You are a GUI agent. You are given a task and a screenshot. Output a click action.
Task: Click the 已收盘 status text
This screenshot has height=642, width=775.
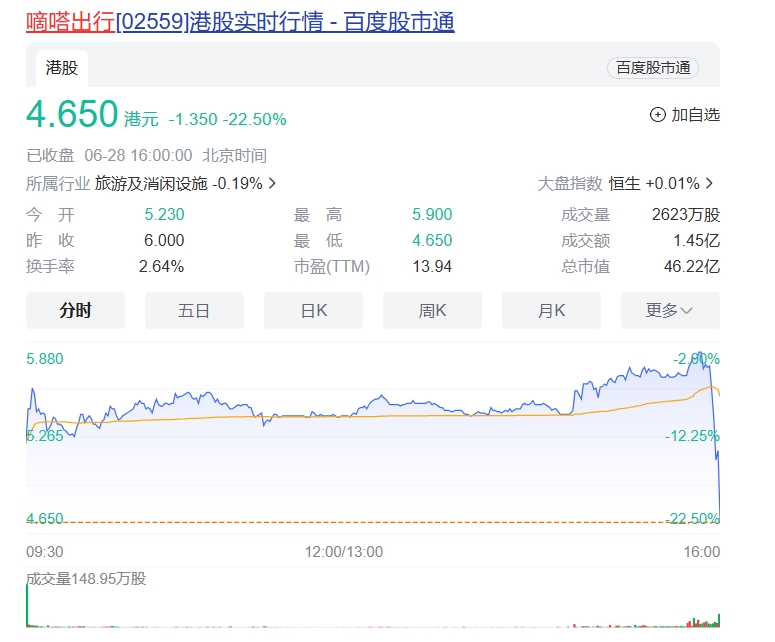(50, 156)
